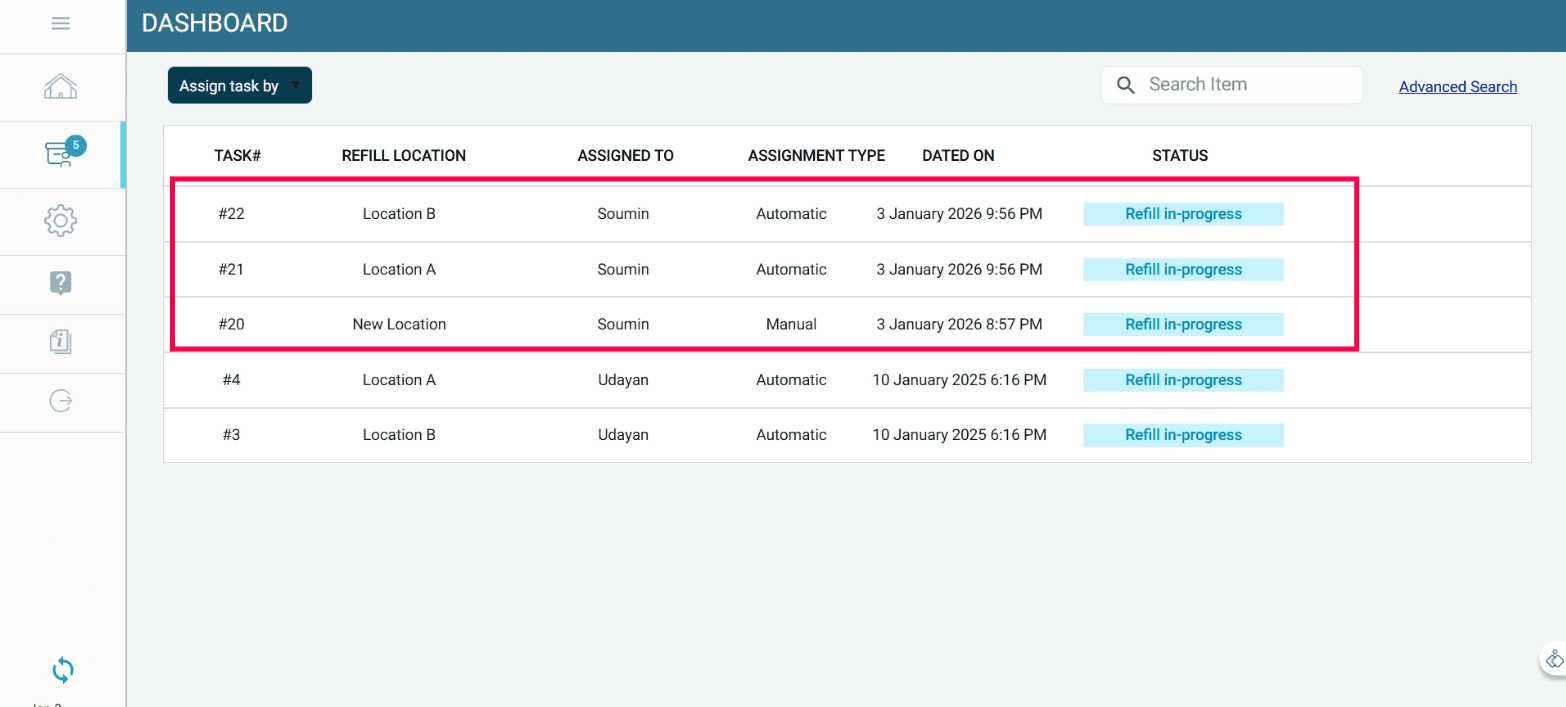Click the TASK# column header
The image size is (1566, 707).
(237, 156)
